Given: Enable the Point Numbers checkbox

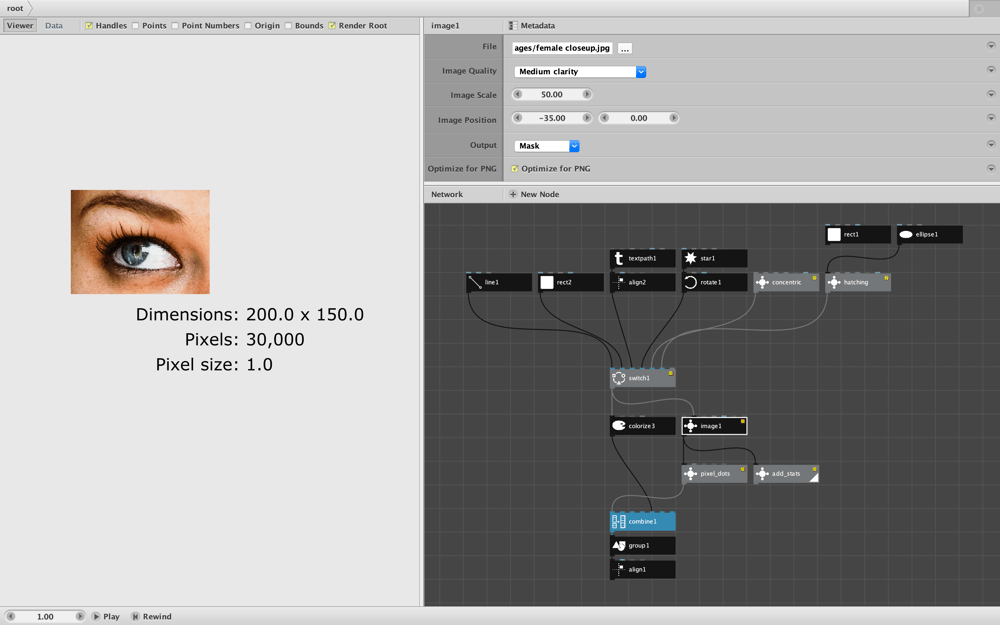Looking at the screenshot, I should [175, 26].
